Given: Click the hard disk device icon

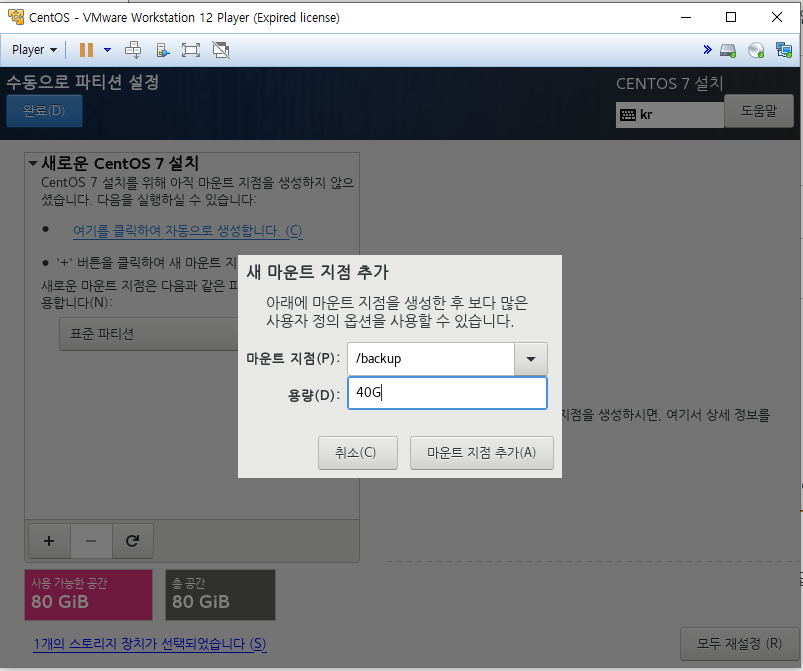Looking at the screenshot, I should tap(728, 50).
